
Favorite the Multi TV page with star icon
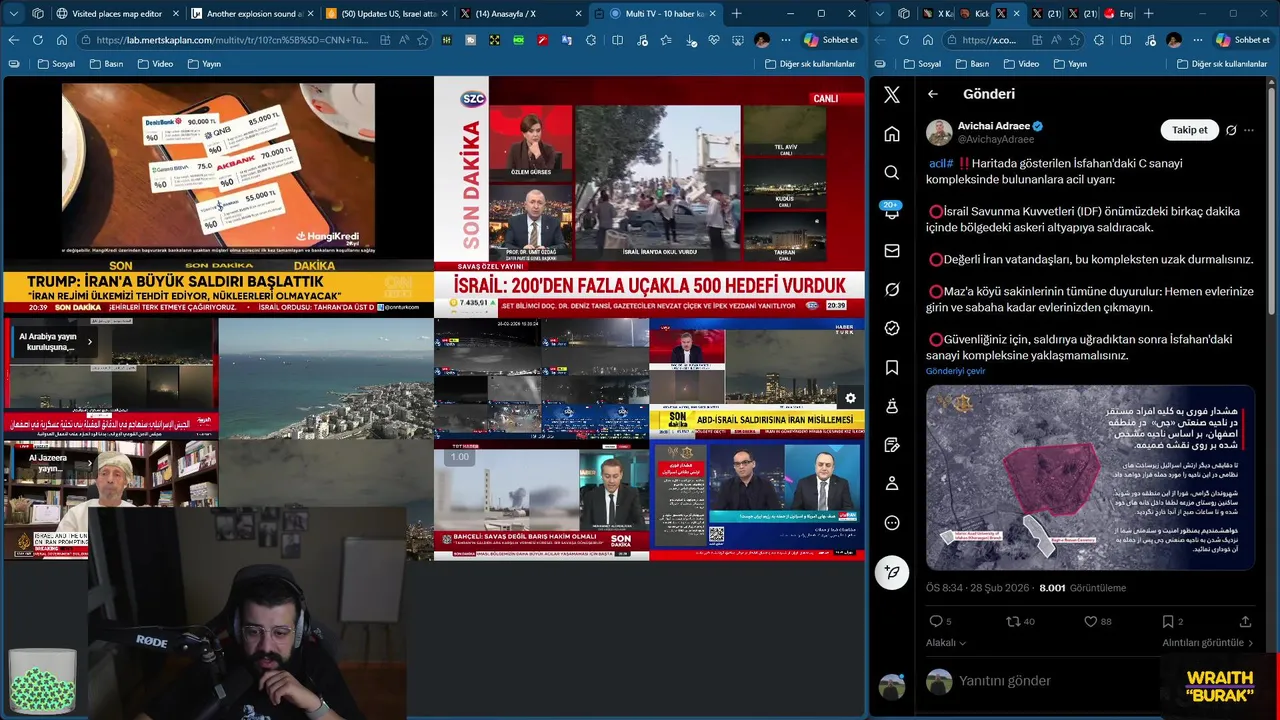click(x=423, y=40)
